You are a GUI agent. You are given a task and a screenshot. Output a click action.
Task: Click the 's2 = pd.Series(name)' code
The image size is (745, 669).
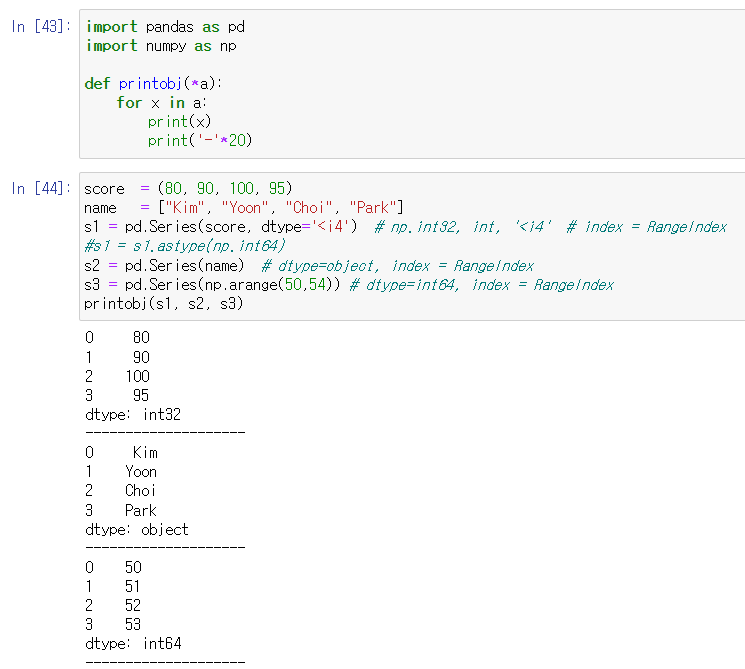pyautogui.click(x=164, y=266)
